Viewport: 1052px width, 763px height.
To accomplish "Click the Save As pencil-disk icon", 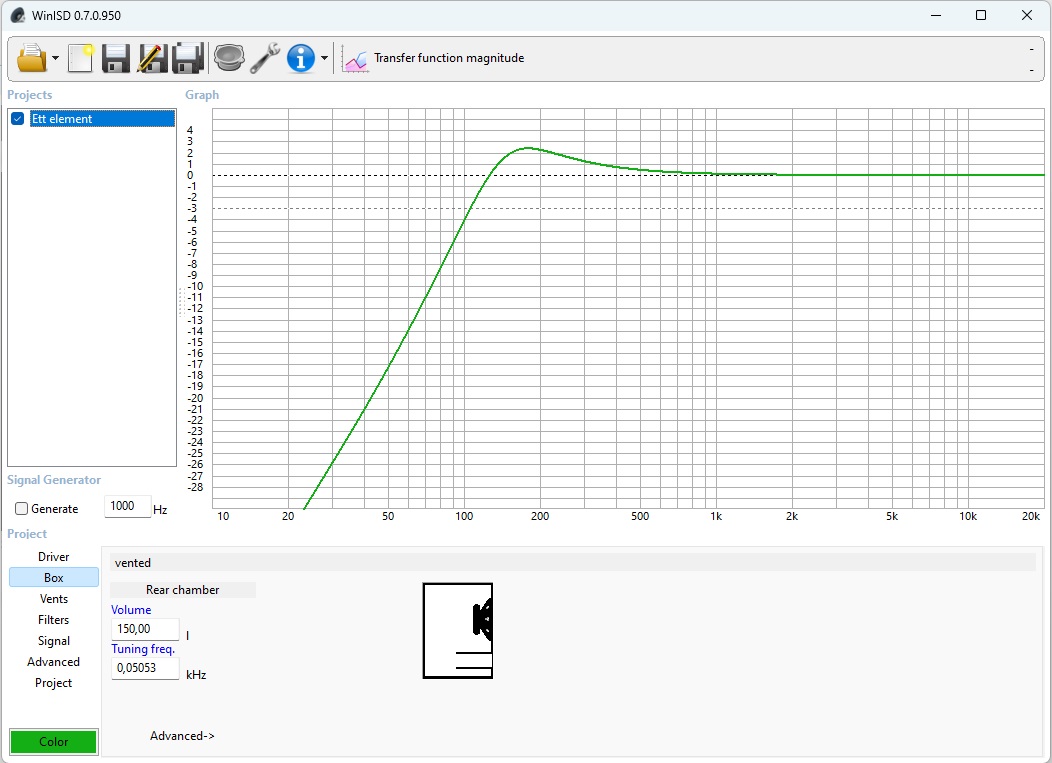I will point(152,58).
